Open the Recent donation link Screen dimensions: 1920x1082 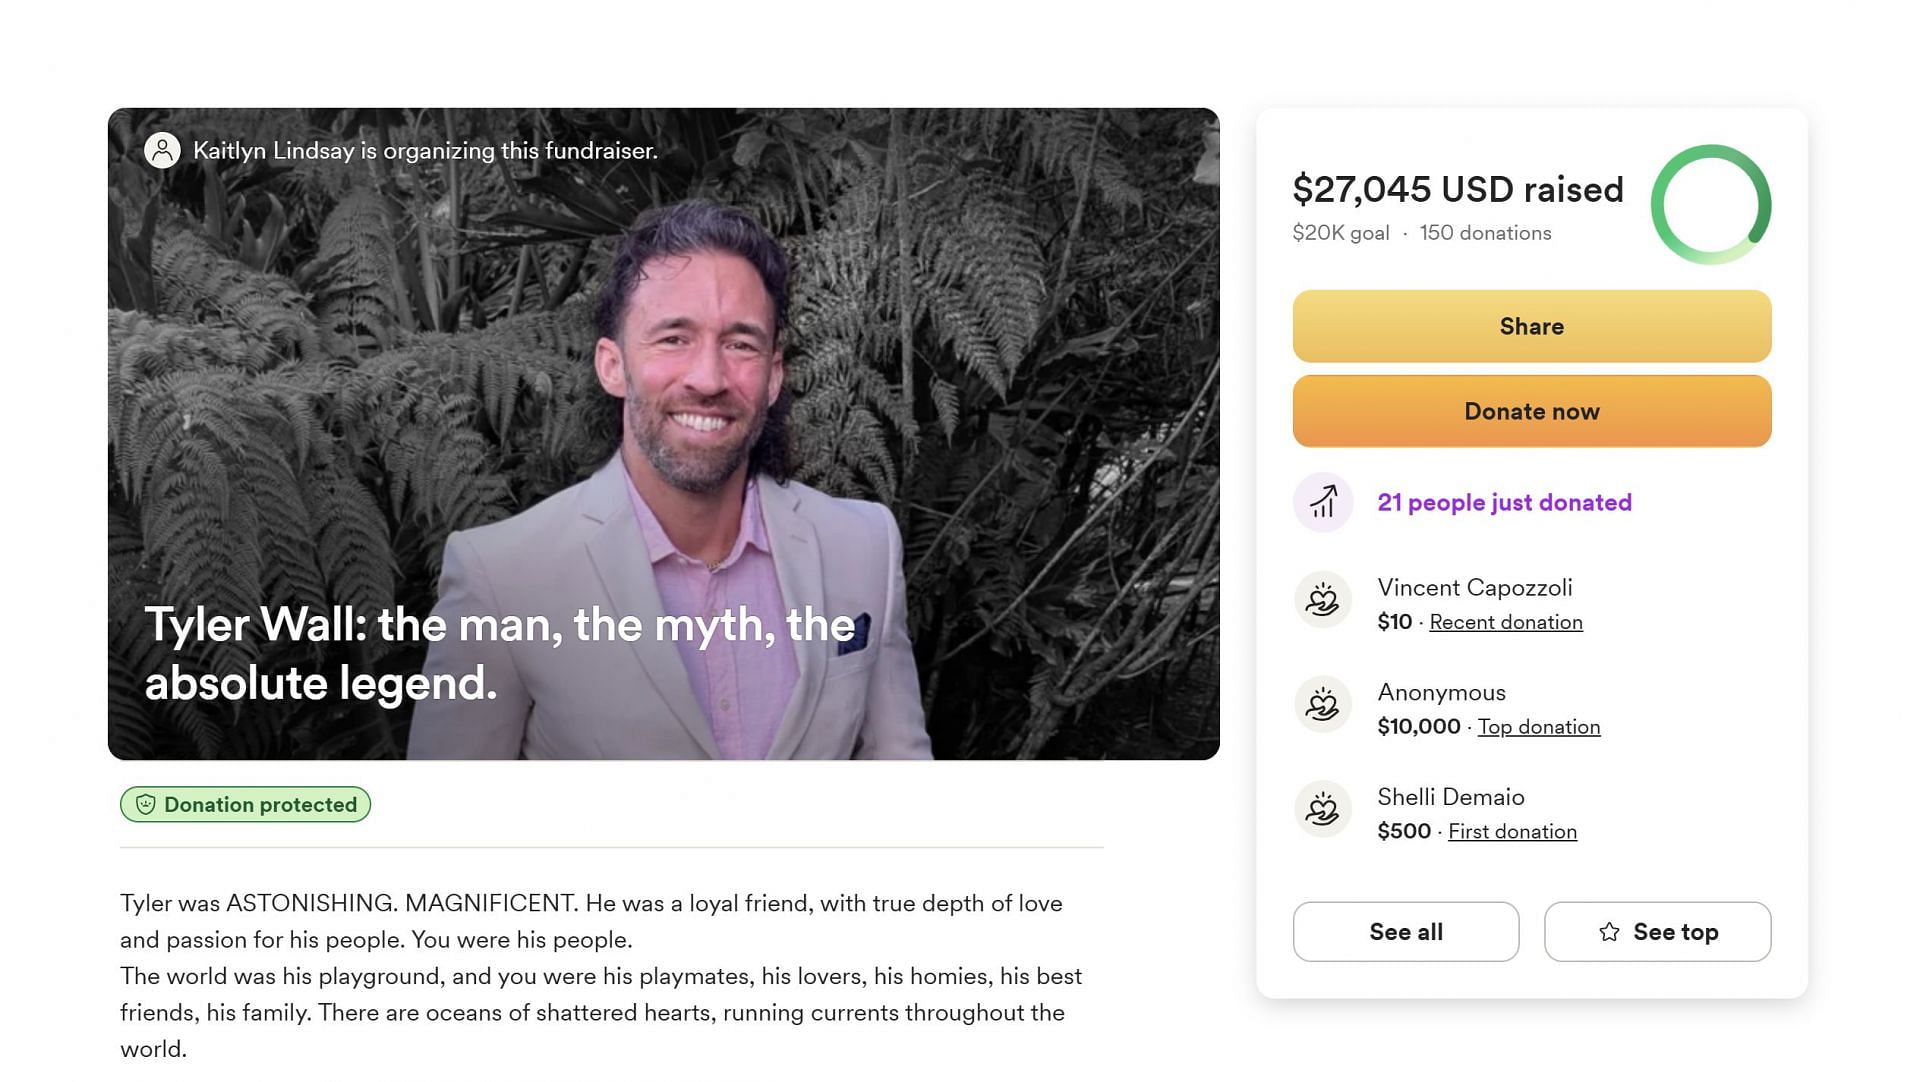pos(1505,622)
